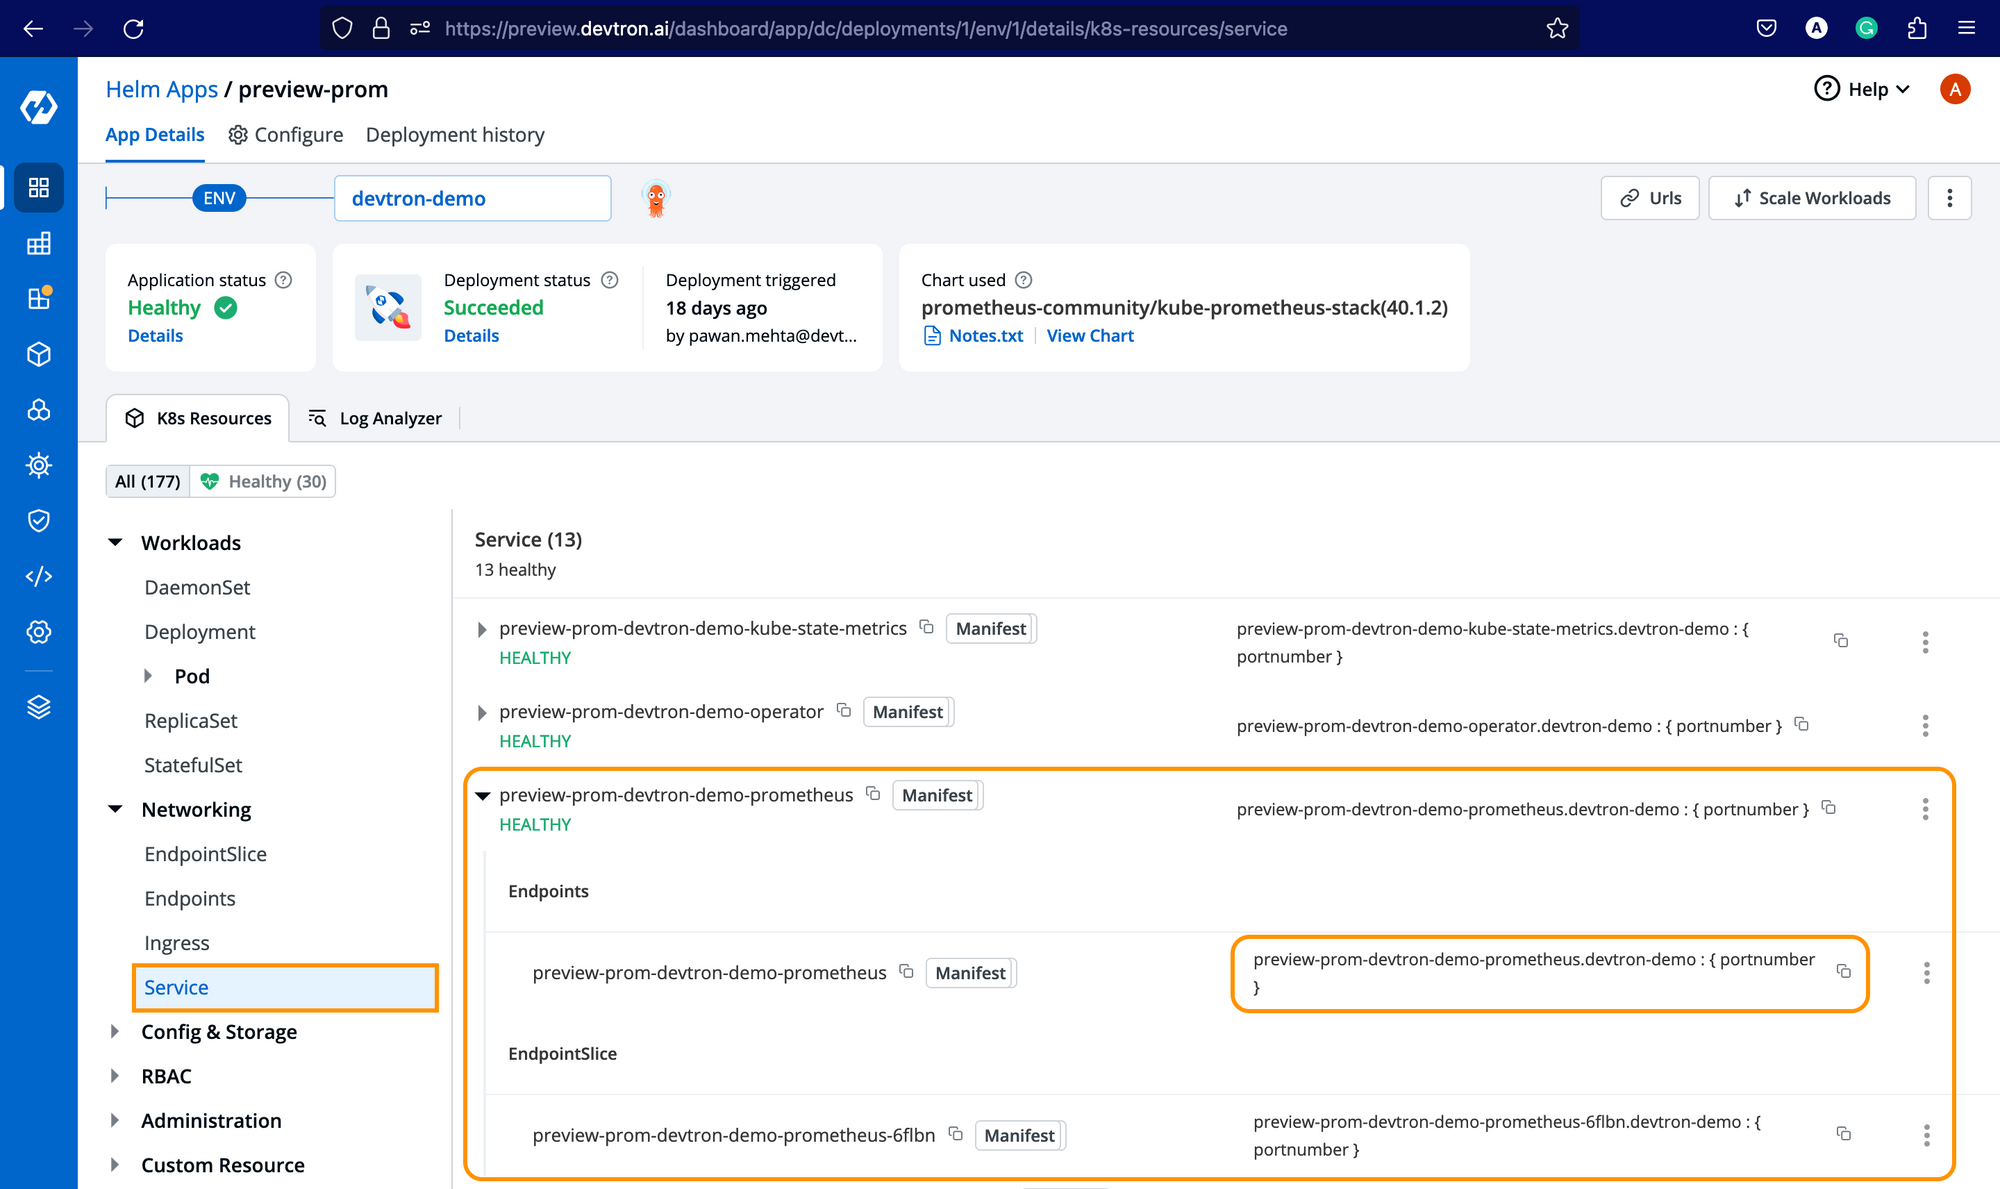Click the Scale Workloads button
Screen dimensions: 2000x1189
click(x=1812, y=198)
